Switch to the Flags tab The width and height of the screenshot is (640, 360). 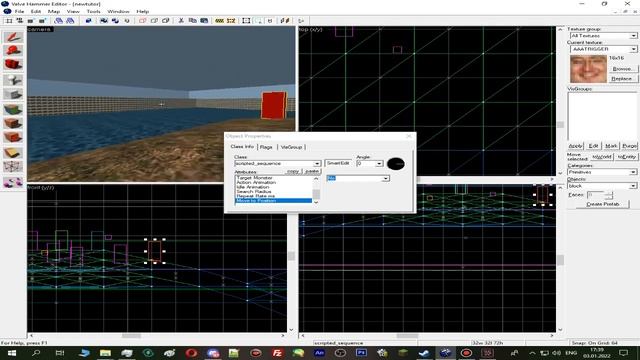pos(266,147)
